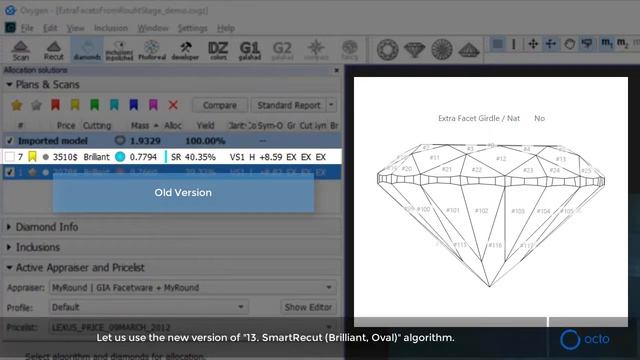The image size is (640, 360).
Task: Click the fancy toolbar icon
Action: [x=349, y=51]
